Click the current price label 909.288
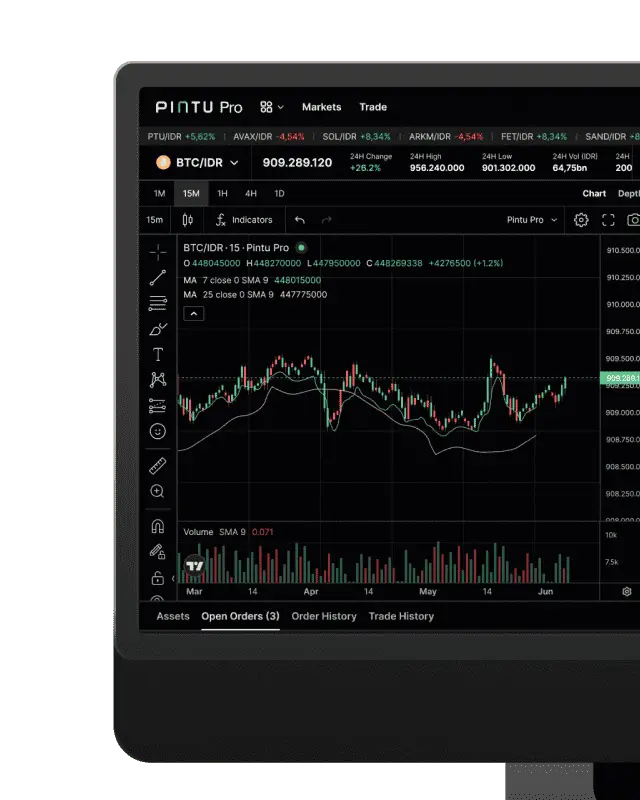Screen dimensions: 640x800 click(x=620, y=378)
